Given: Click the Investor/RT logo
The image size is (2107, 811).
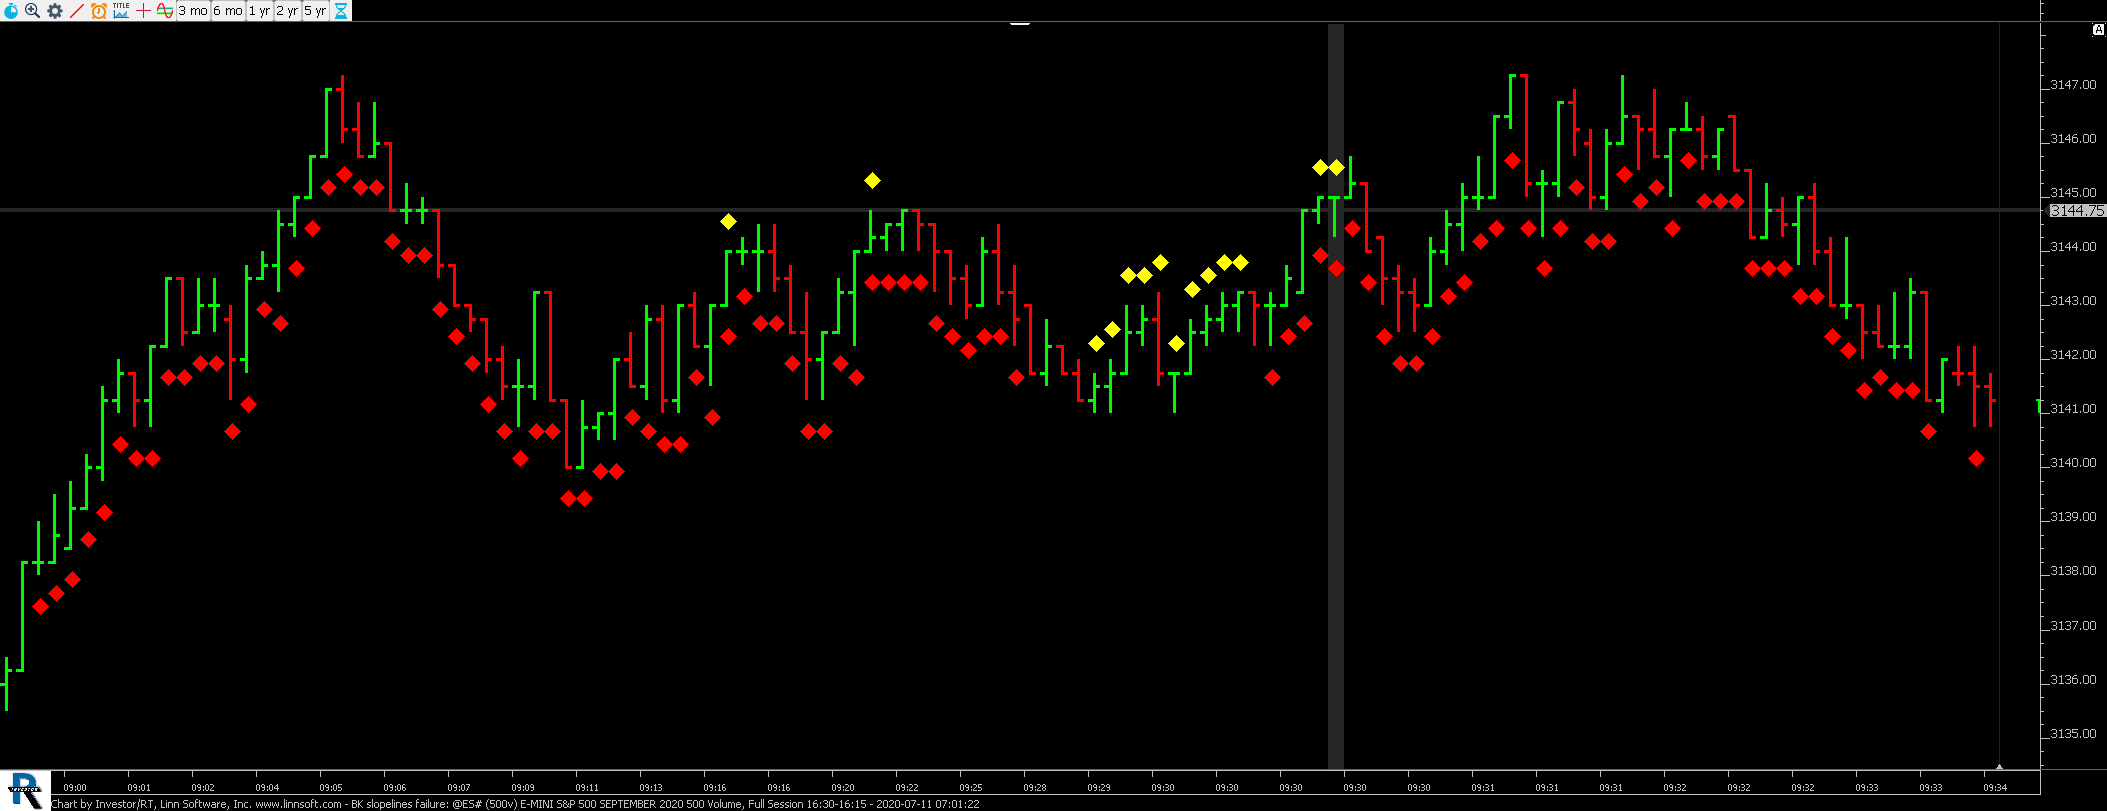Looking at the screenshot, I should pyautogui.click(x=25, y=790).
